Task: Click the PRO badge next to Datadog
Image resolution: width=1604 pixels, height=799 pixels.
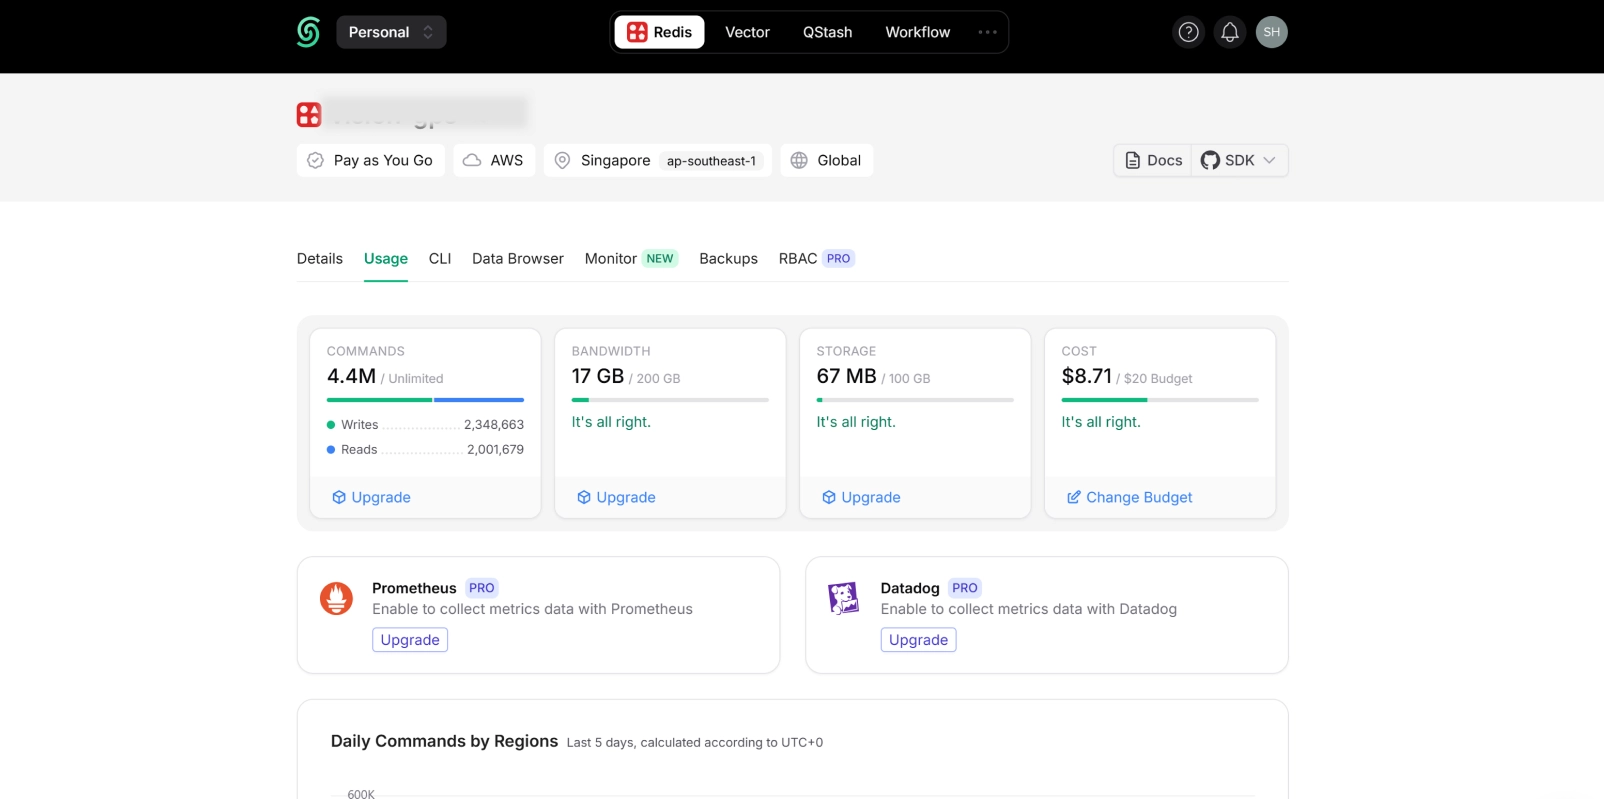Action: 965,588
